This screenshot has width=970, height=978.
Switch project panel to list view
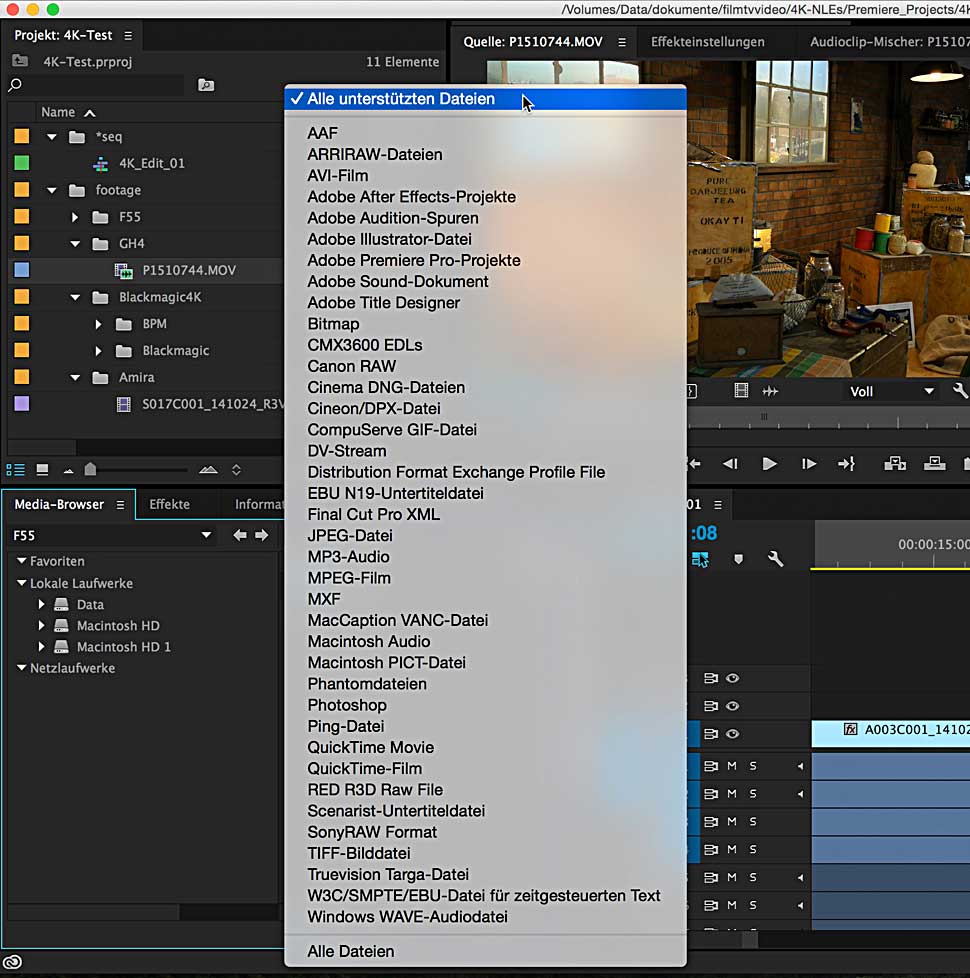pyautogui.click(x=16, y=469)
